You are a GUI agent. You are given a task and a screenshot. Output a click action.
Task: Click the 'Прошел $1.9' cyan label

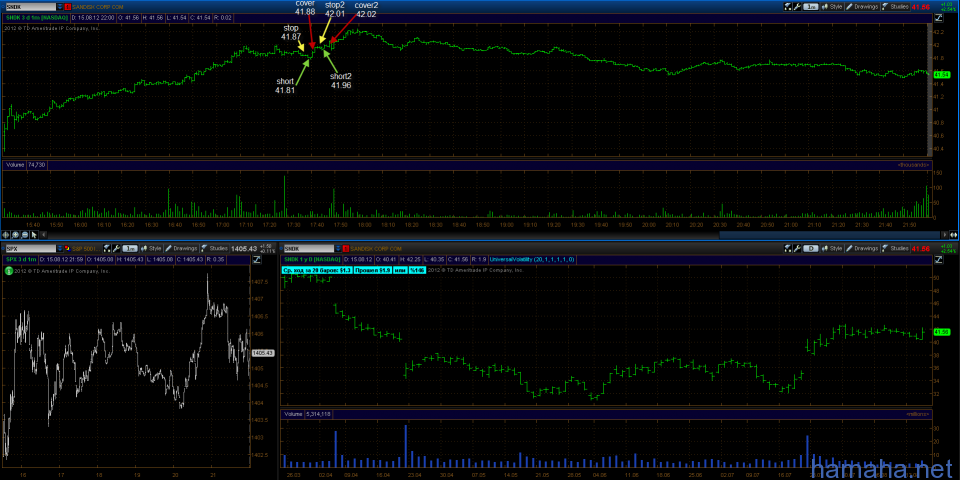point(372,269)
